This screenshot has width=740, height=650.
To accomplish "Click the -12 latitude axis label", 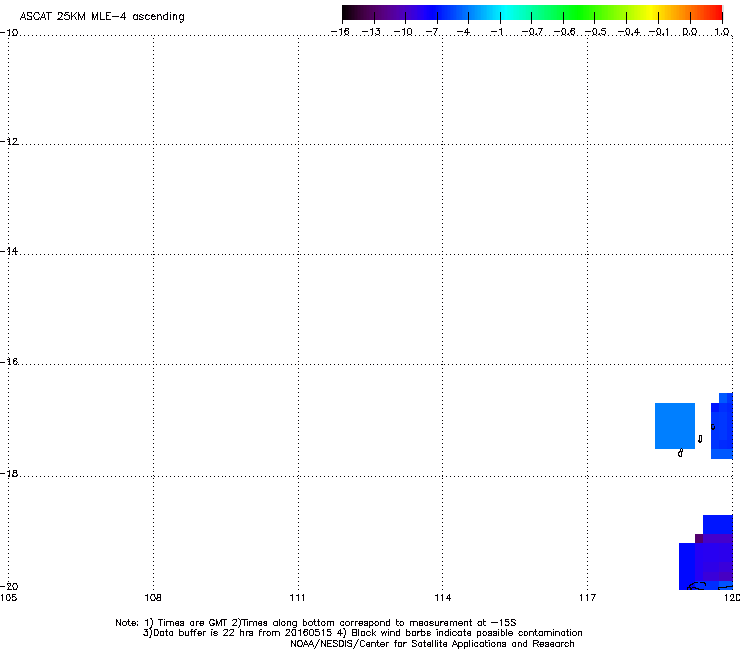I will (x=9, y=142).
